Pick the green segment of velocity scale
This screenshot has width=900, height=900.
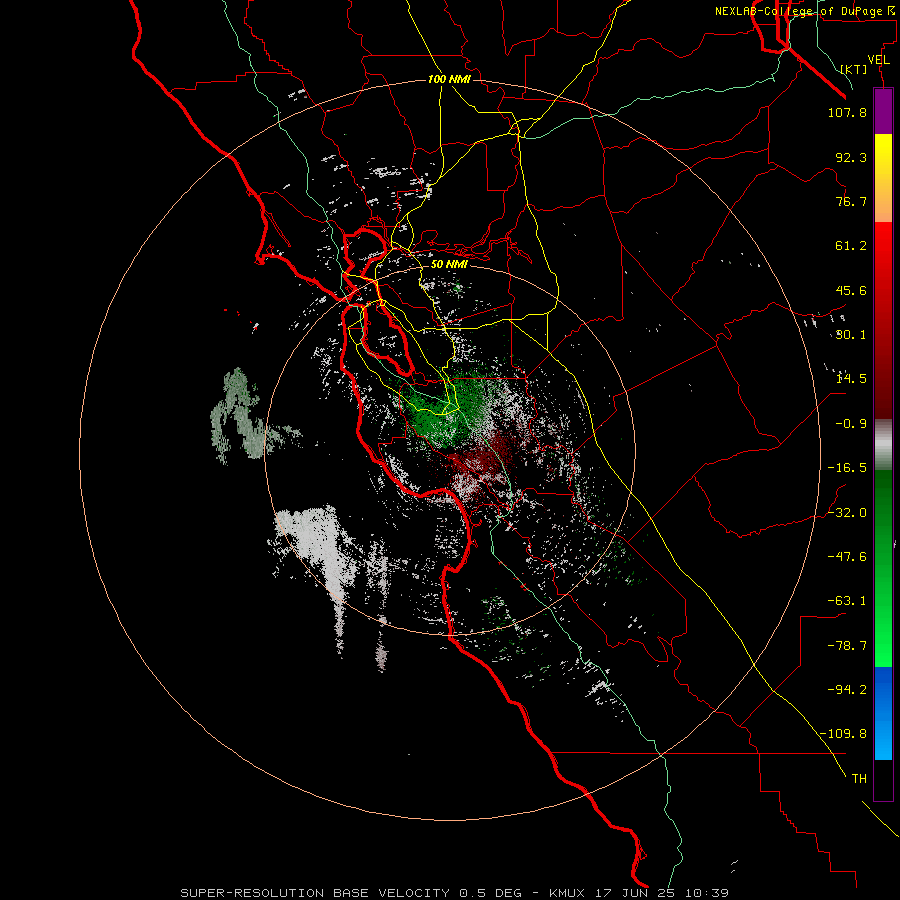point(883,568)
